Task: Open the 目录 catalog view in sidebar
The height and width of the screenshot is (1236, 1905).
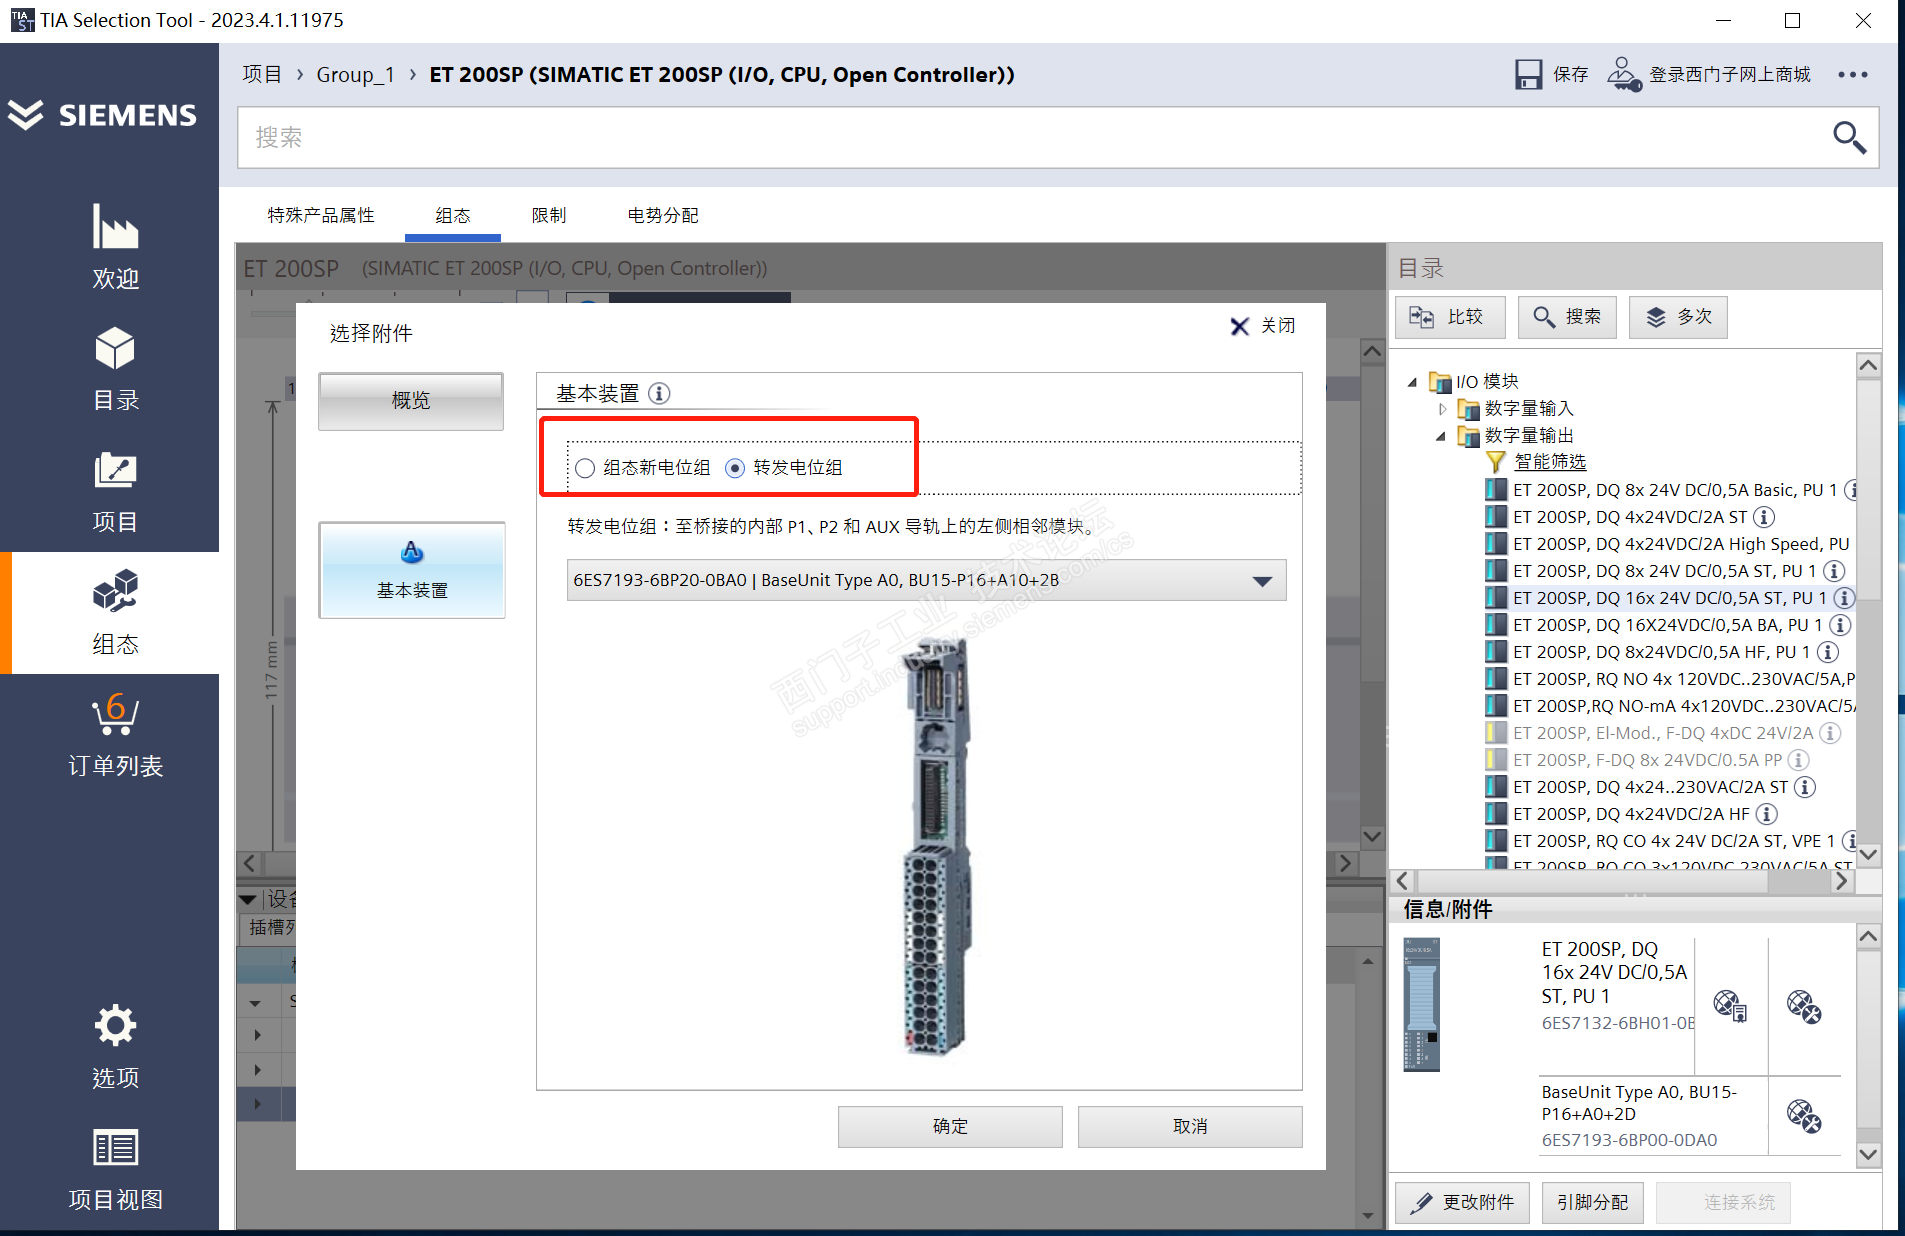Action: [115, 369]
